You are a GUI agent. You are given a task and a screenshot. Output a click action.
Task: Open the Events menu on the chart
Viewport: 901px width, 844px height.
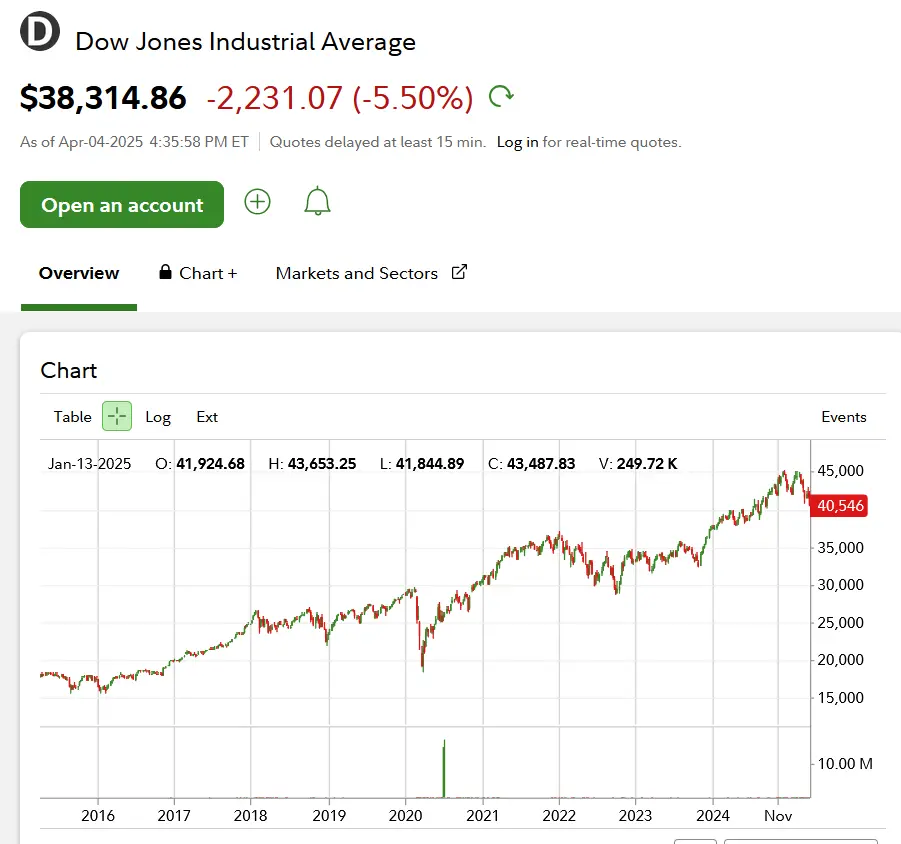point(843,417)
